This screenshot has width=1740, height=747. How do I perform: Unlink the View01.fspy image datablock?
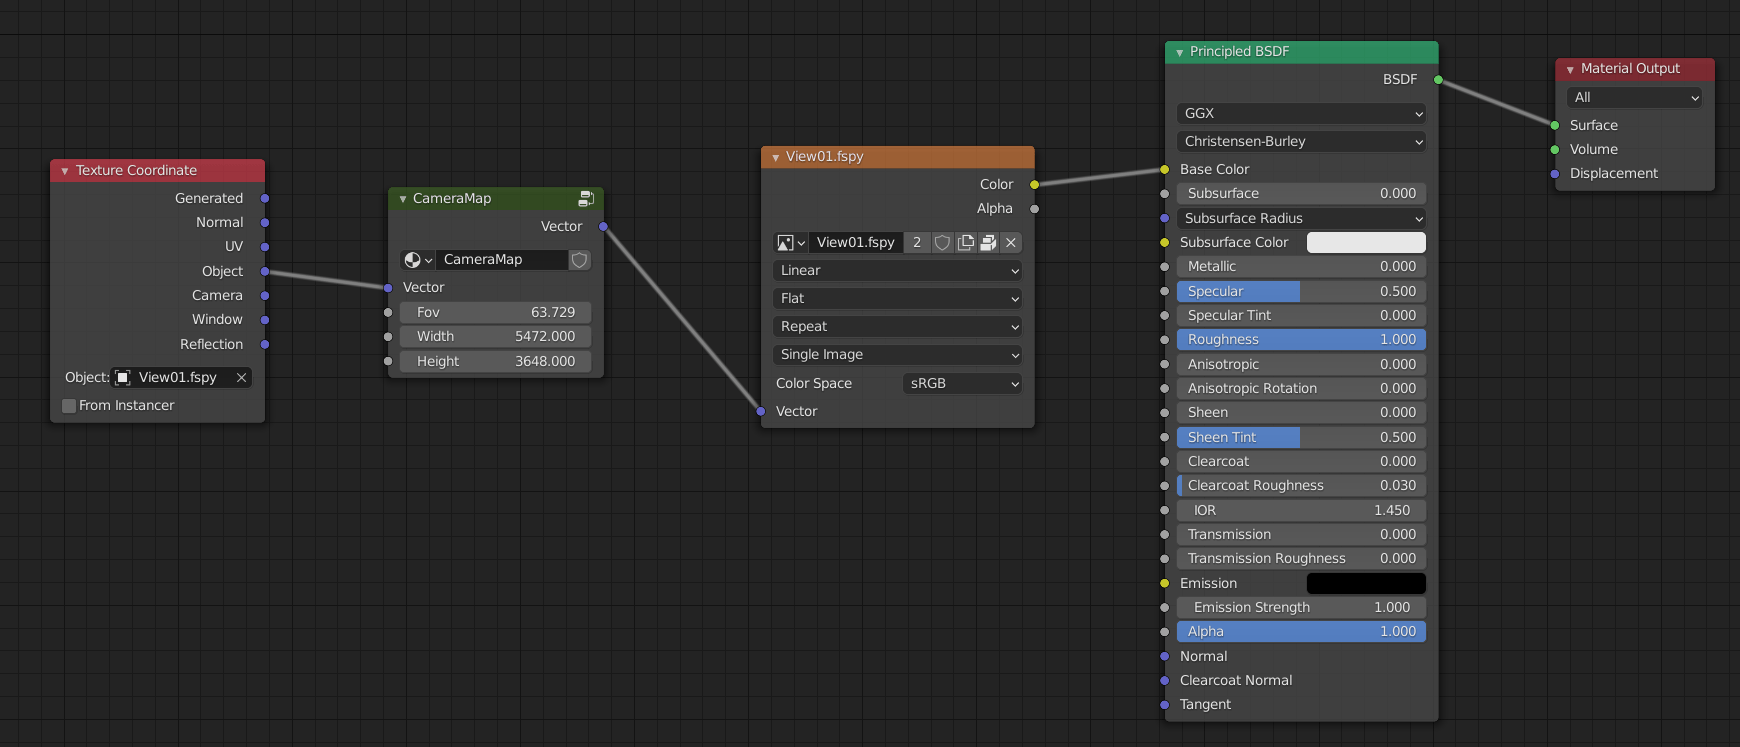pyautogui.click(x=1011, y=243)
